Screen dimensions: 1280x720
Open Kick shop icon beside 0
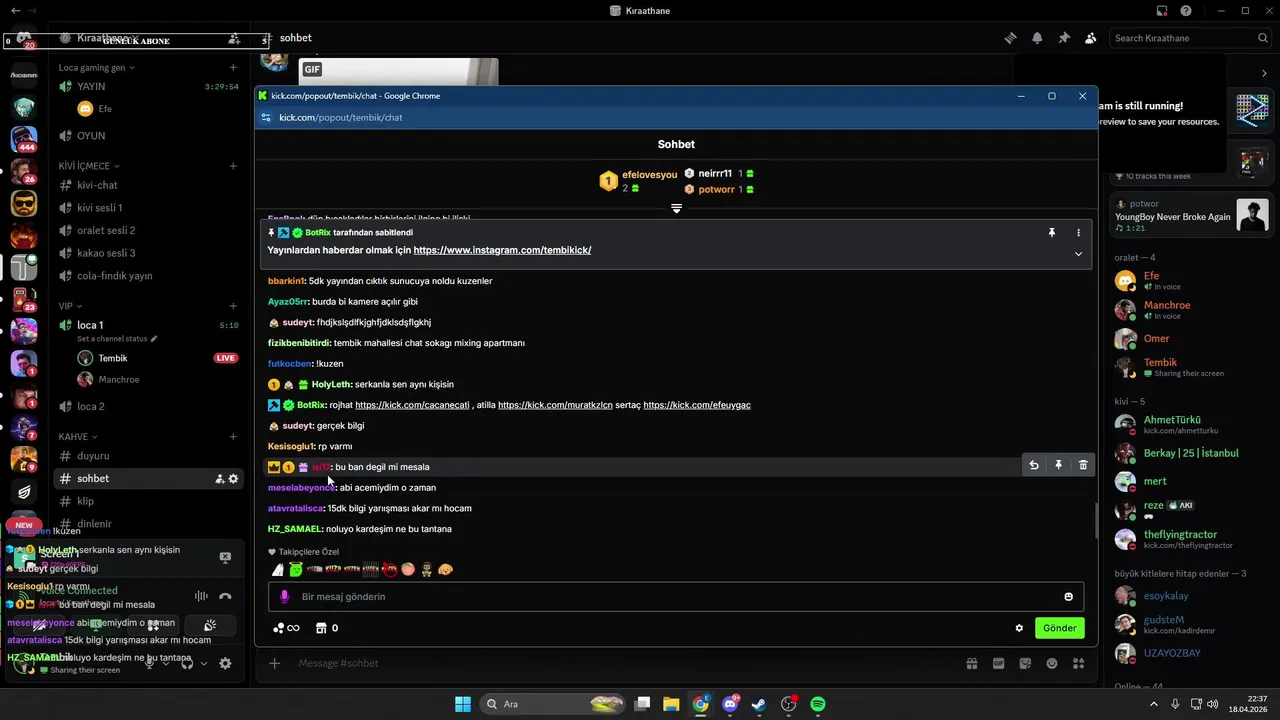pyautogui.click(x=321, y=628)
